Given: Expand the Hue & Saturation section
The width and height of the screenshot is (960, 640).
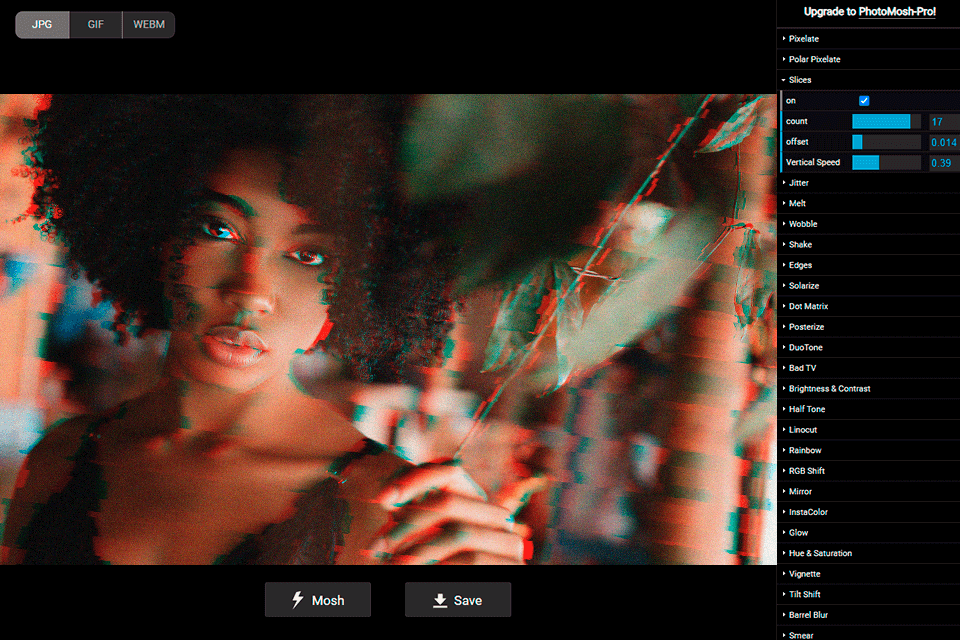Looking at the screenshot, I should click(868, 553).
